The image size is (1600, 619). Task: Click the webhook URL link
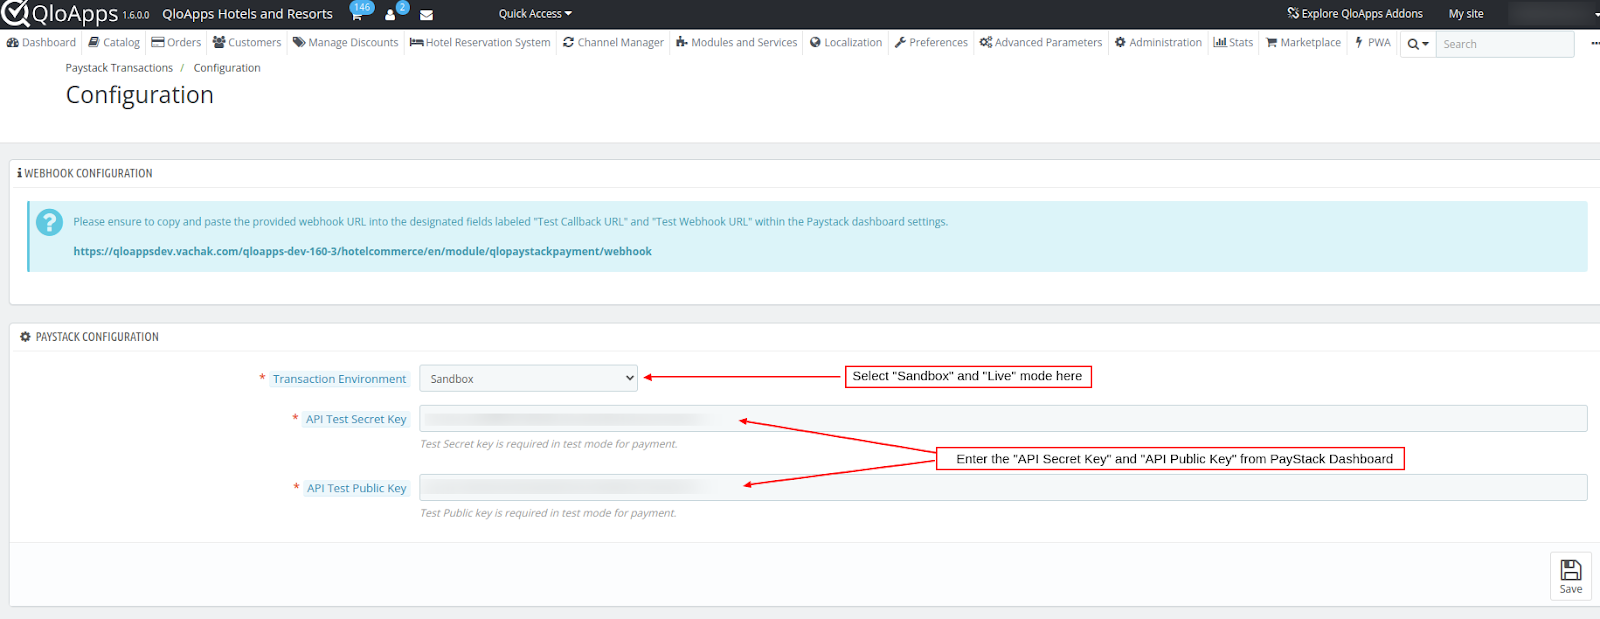point(362,251)
